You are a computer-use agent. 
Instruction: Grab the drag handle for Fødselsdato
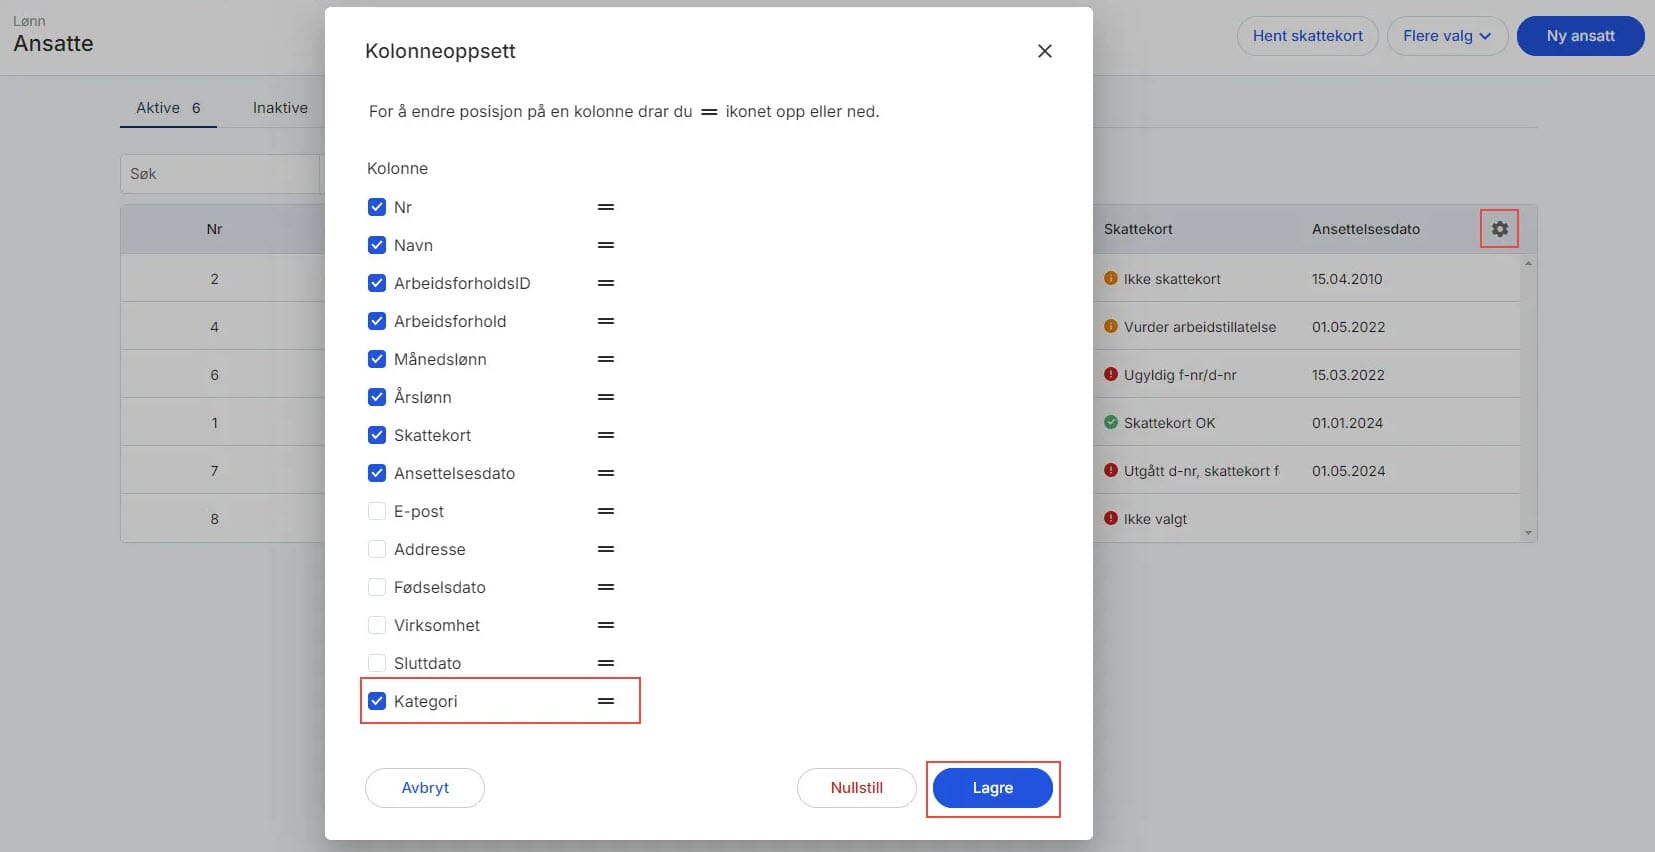(x=606, y=587)
